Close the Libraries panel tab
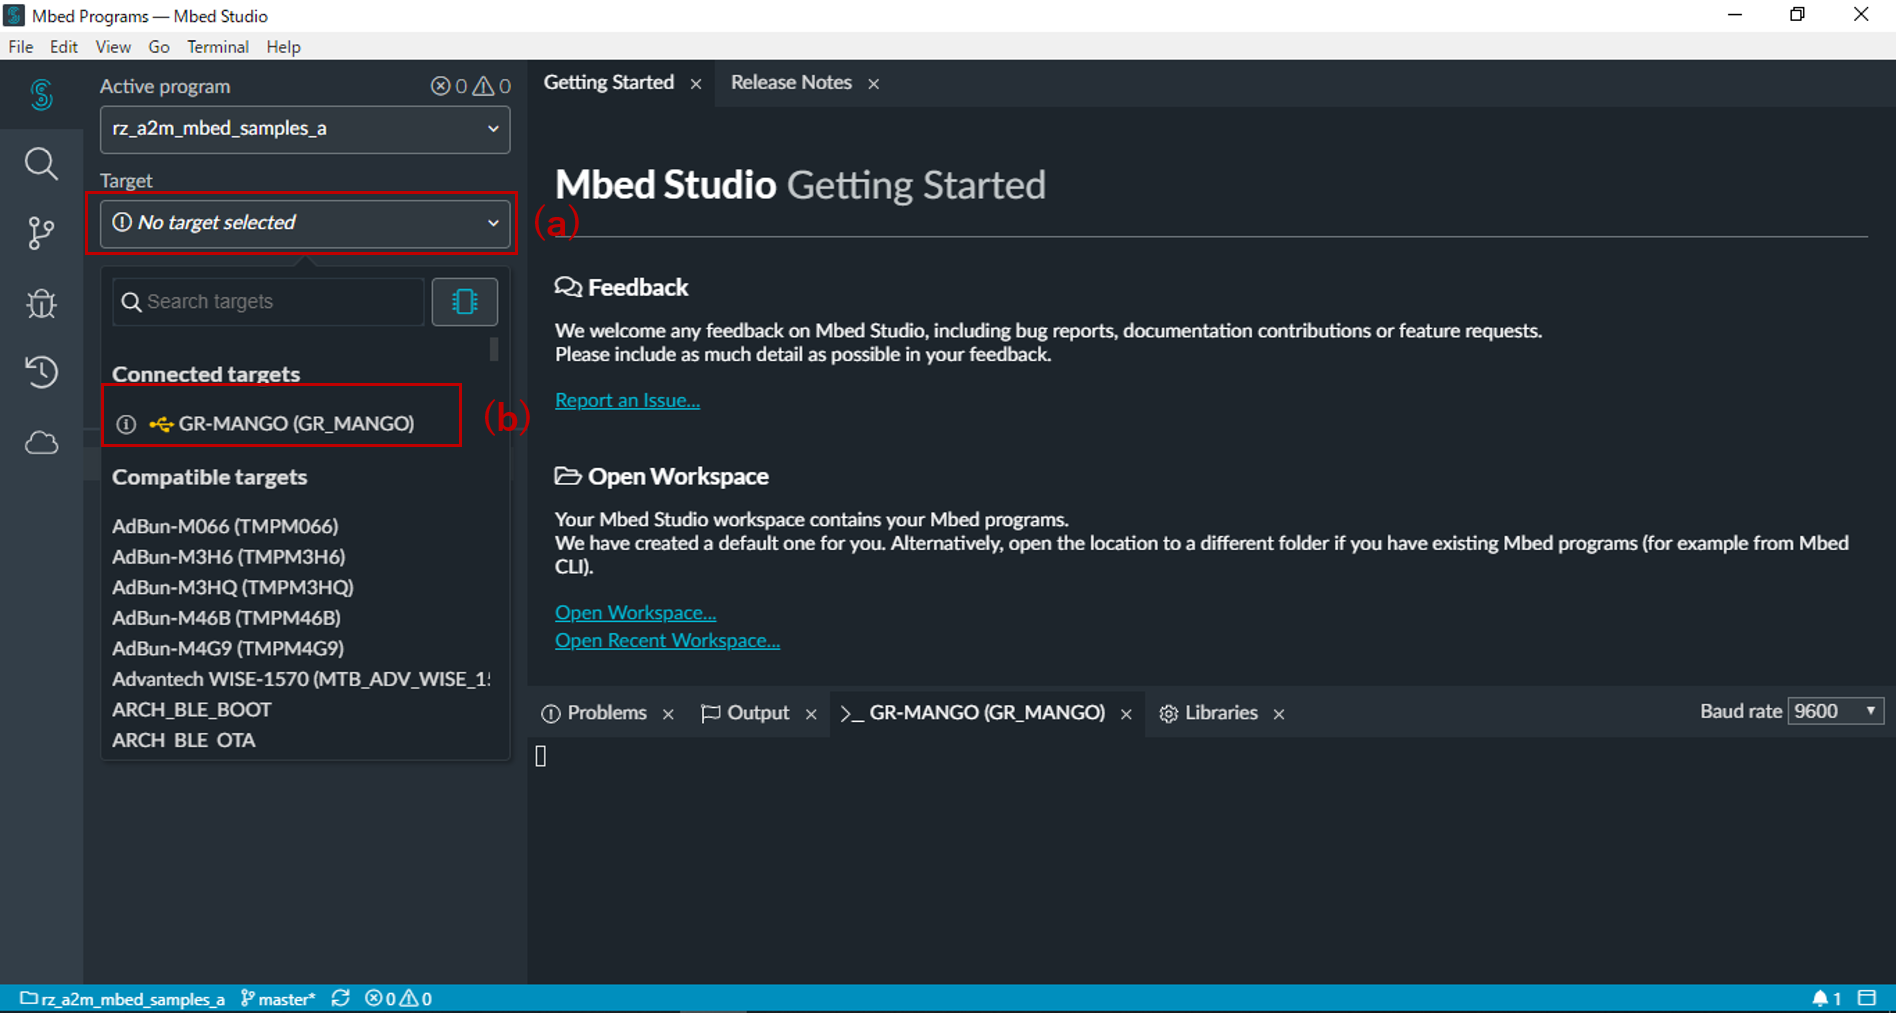Viewport: 1896px width, 1013px height. (x=1279, y=714)
